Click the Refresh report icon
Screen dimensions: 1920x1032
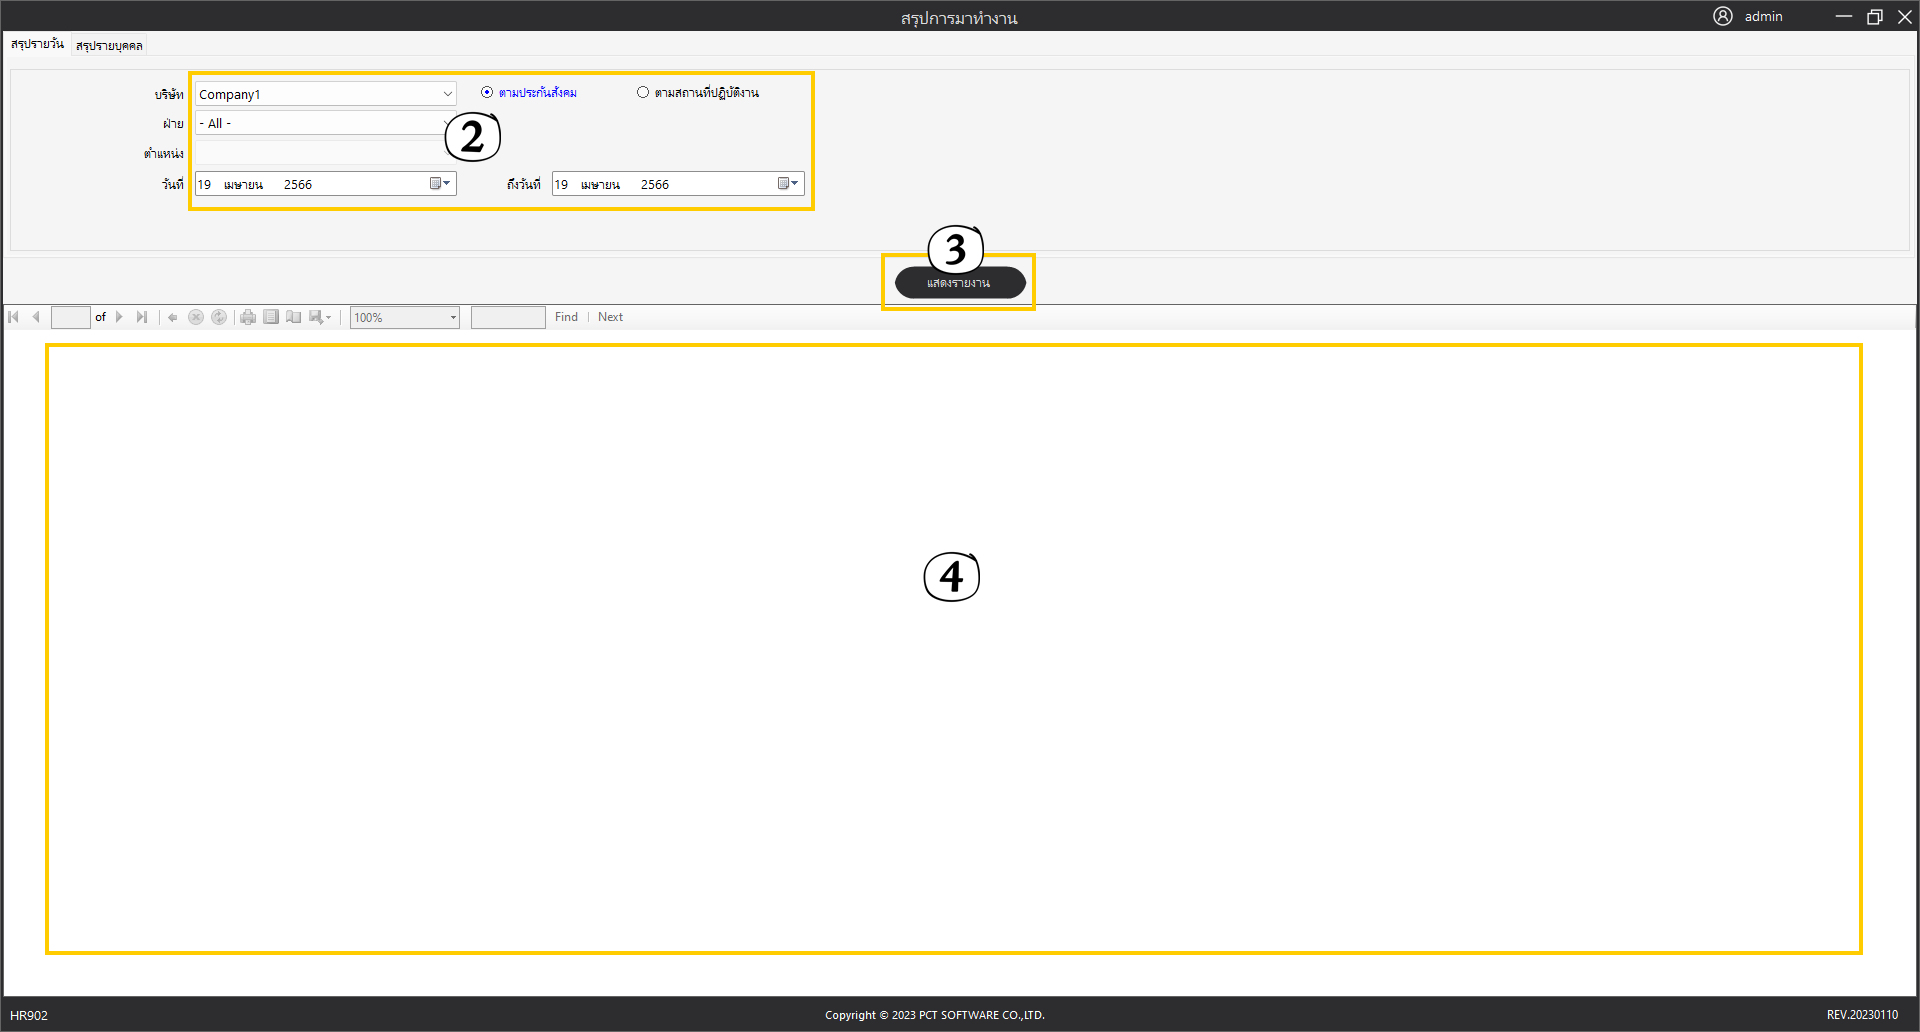(219, 317)
